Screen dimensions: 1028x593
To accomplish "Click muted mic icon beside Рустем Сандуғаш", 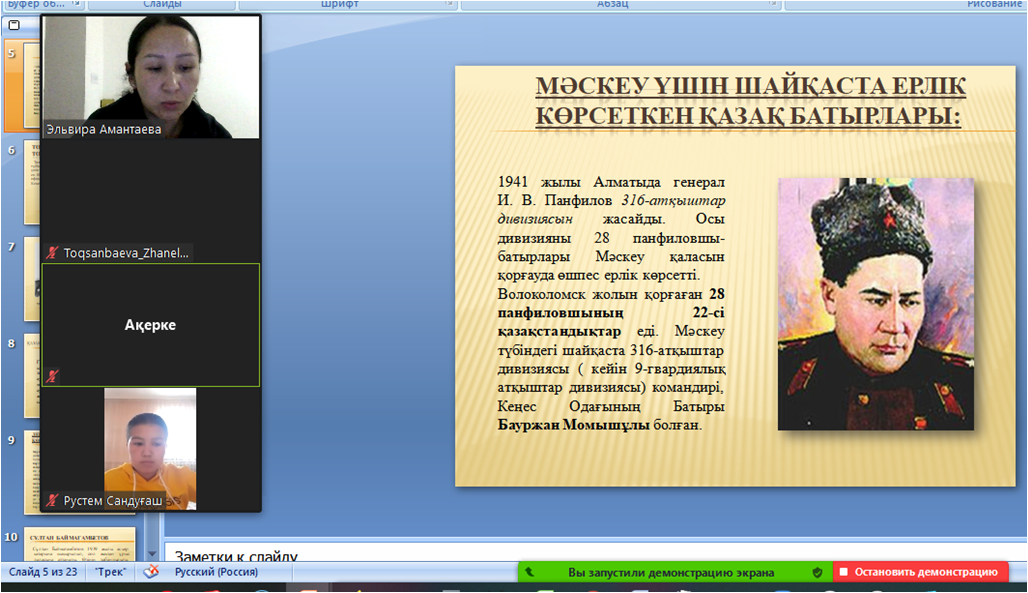I will click(x=52, y=500).
